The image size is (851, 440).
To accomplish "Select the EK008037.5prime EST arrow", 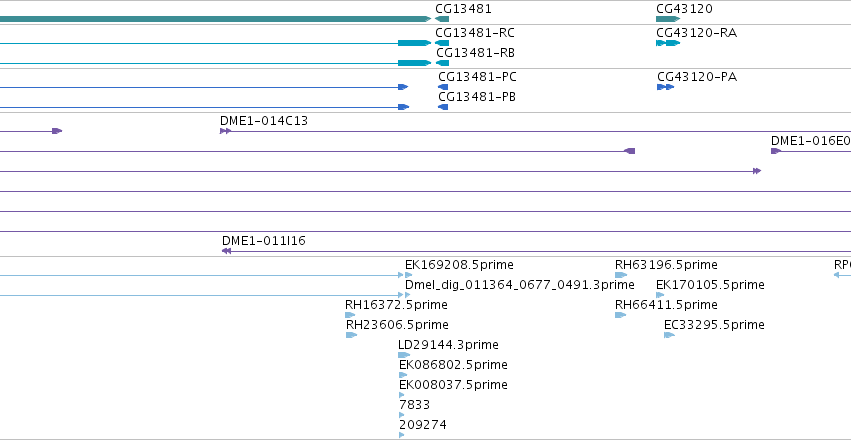I will 402,395.
